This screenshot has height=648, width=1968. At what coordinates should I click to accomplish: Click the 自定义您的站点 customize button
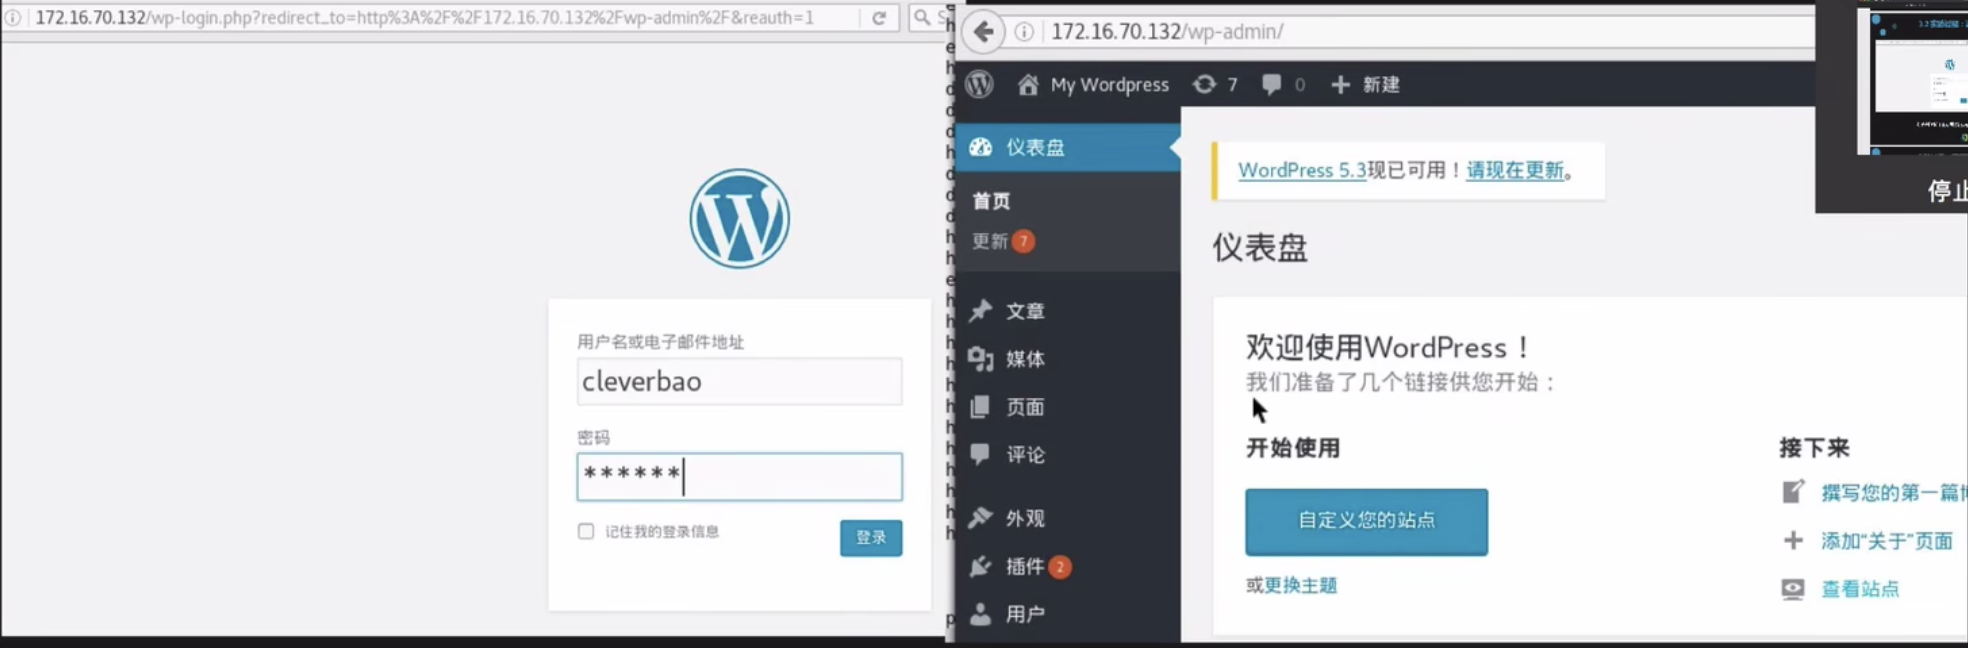tap(1366, 521)
